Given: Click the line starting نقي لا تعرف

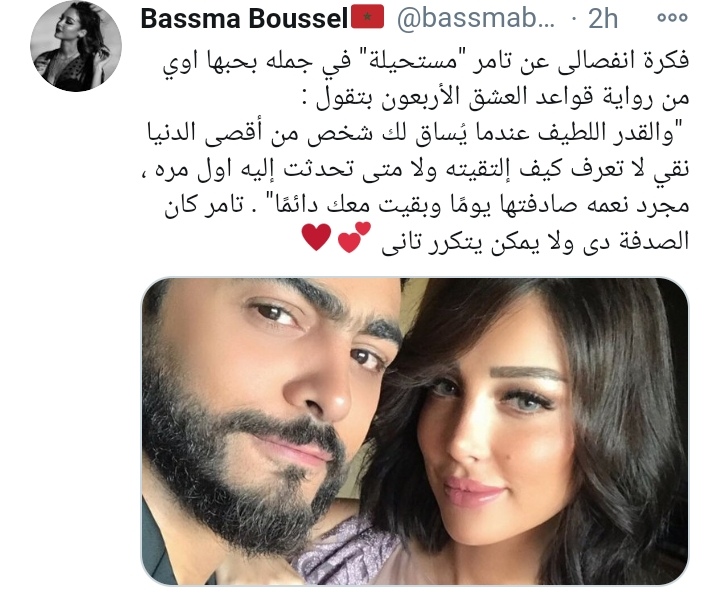Looking at the screenshot, I should click(x=416, y=170).
